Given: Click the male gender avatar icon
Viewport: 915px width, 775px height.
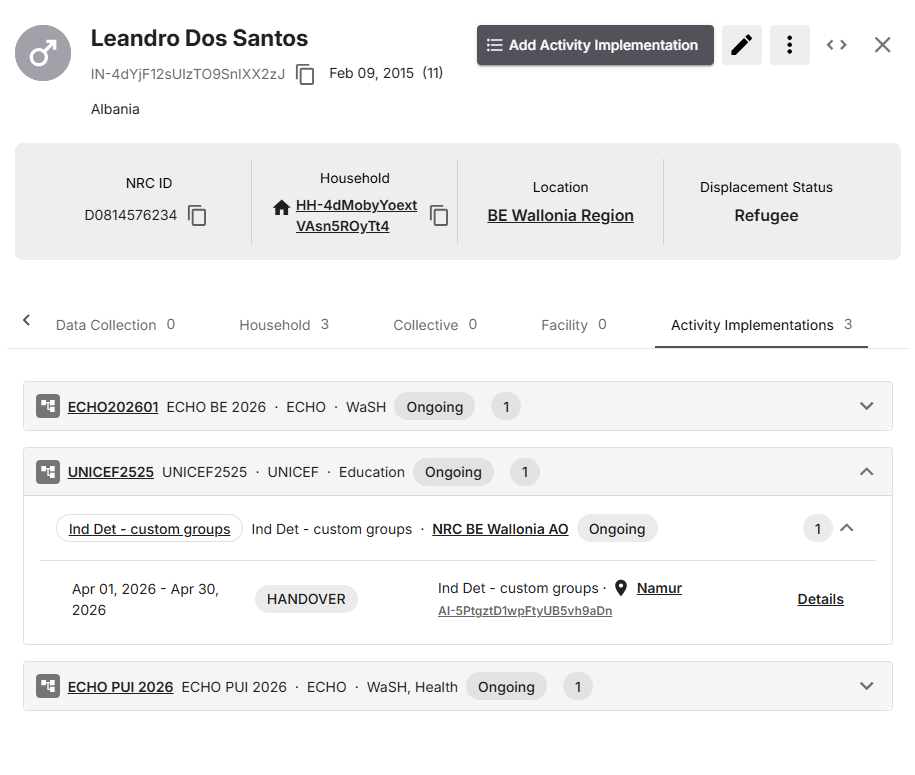Looking at the screenshot, I should [x=43, y=53].
